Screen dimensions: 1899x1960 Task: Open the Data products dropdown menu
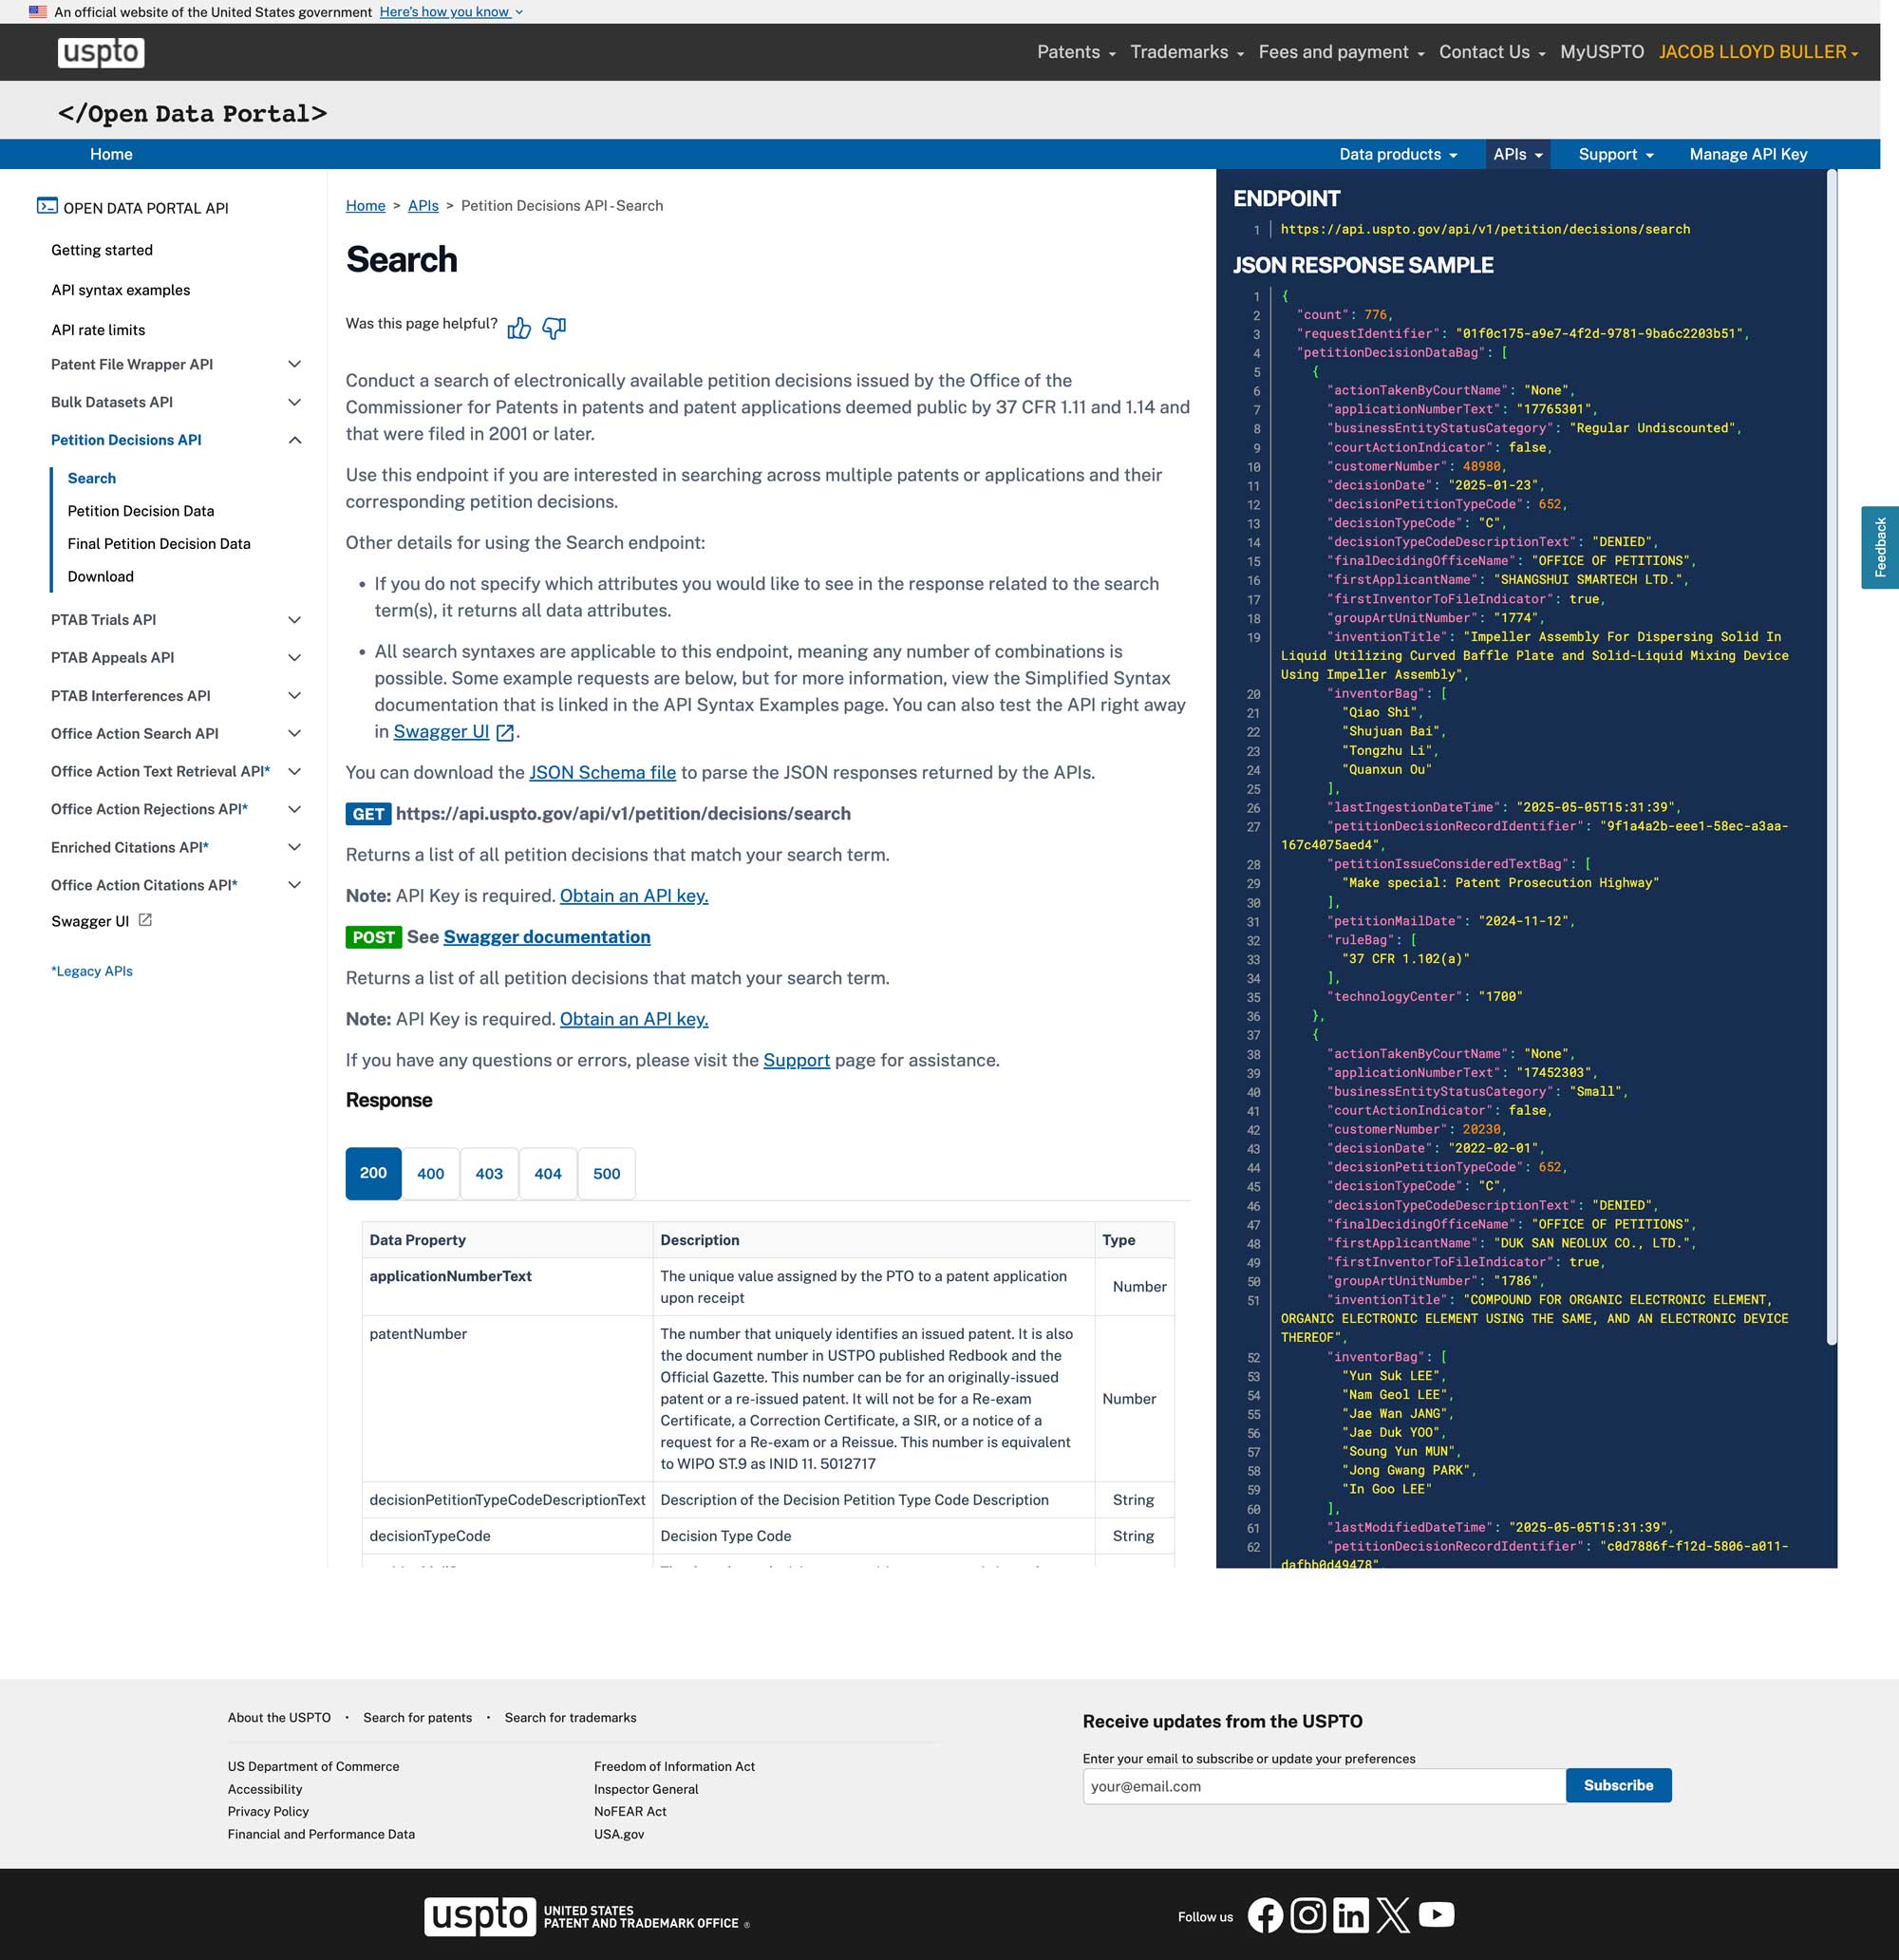[x=1398, y=154]
